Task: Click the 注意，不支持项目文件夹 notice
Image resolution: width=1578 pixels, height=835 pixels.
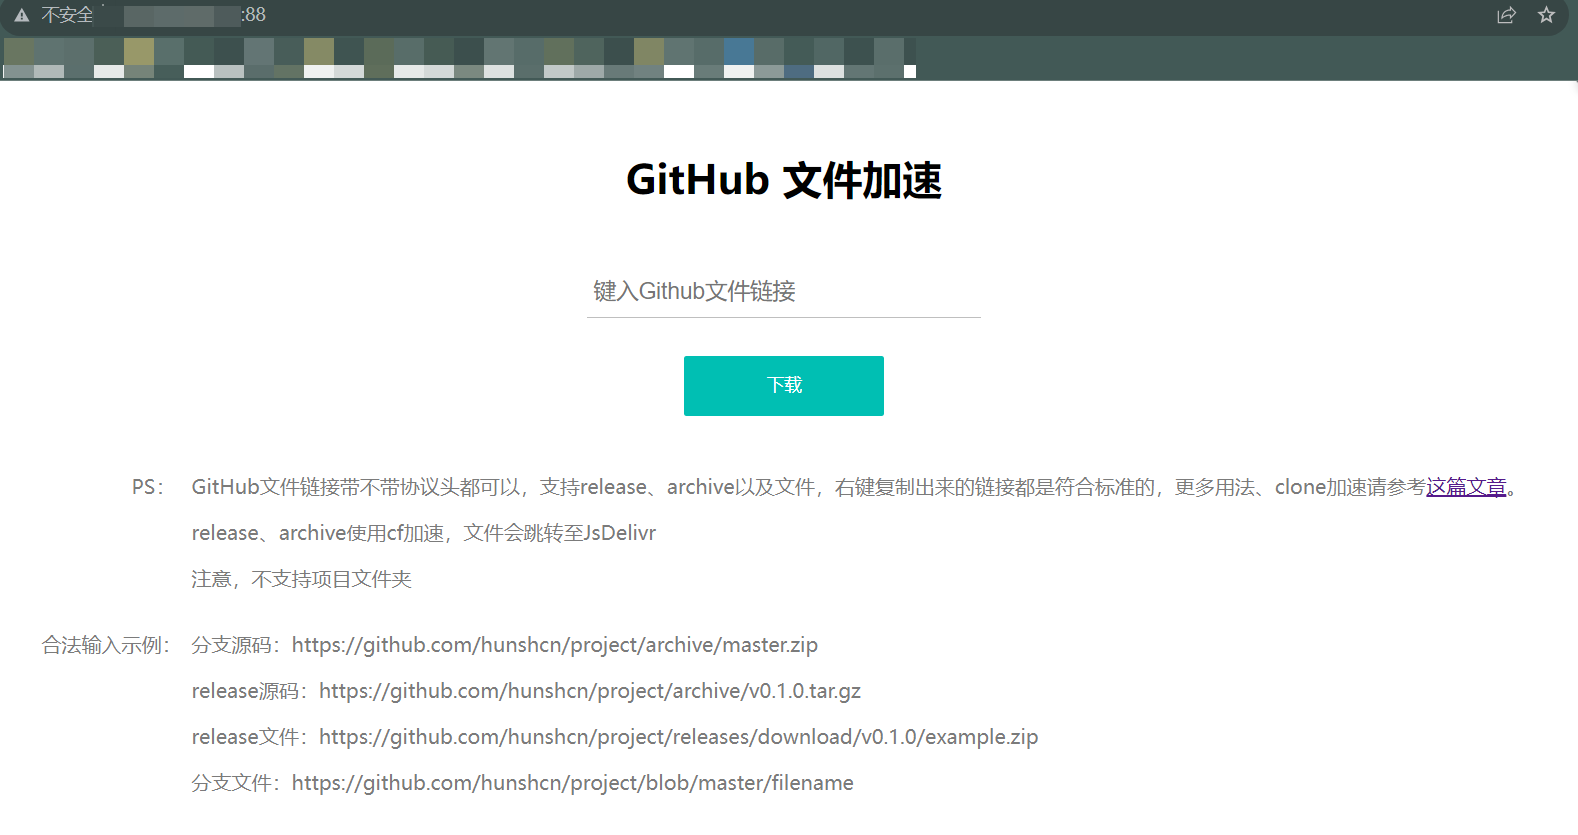Action: click(x=301, y=579)
